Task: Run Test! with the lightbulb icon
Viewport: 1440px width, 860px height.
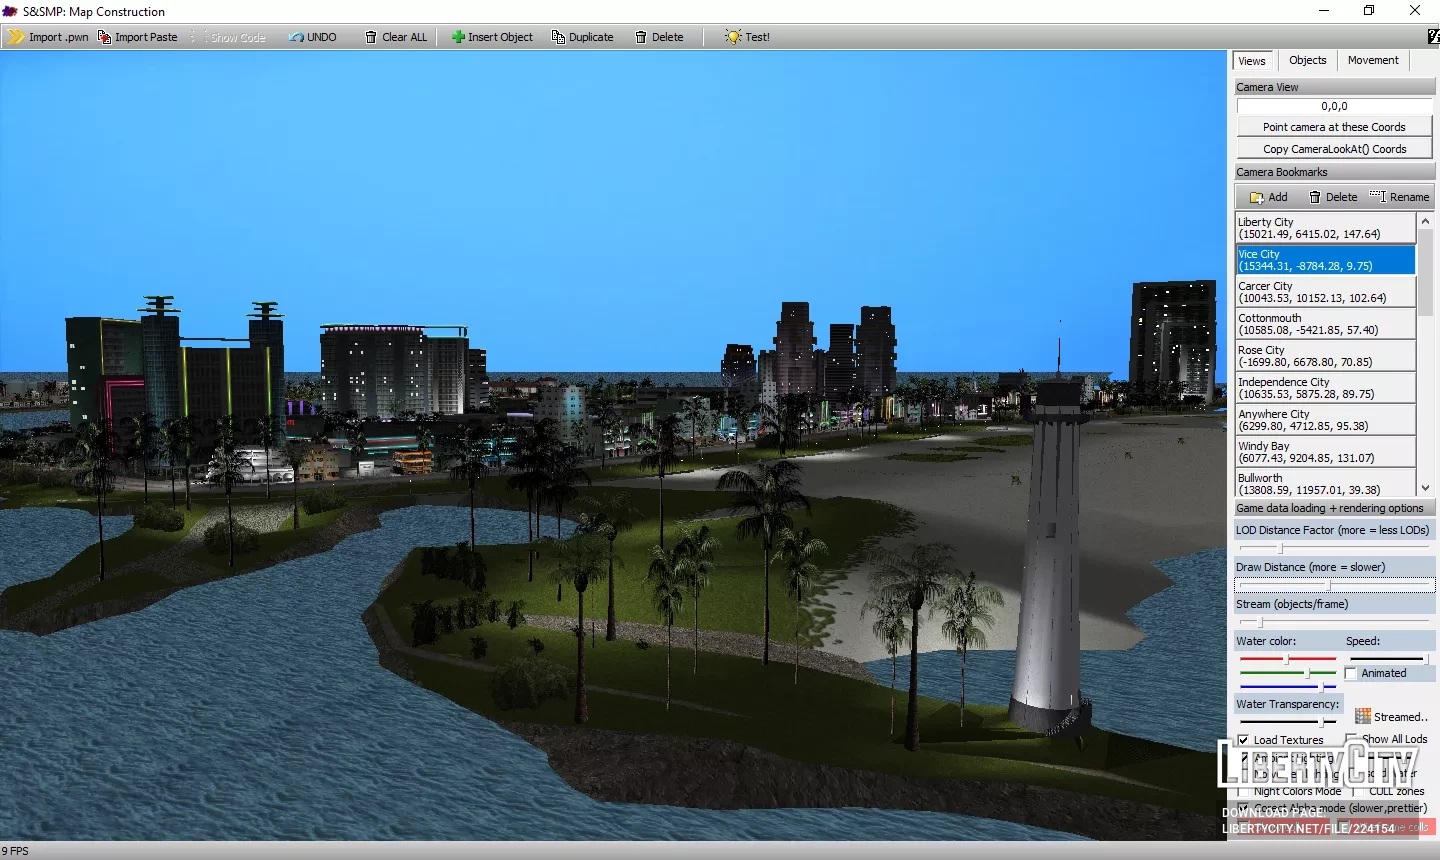Action: 747,37
